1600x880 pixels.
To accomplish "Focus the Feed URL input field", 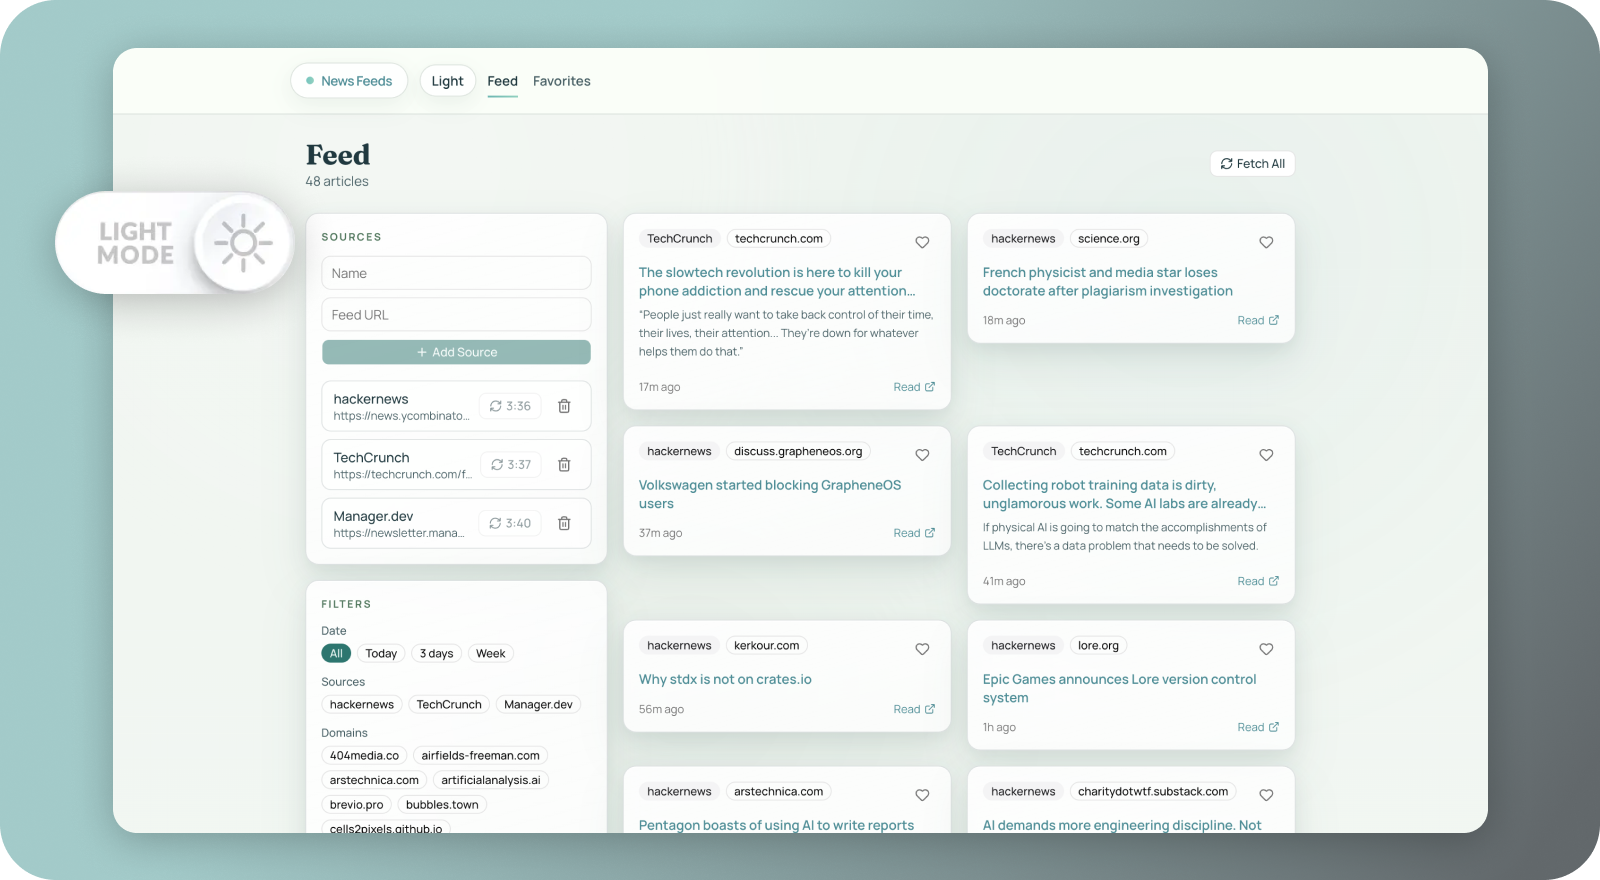I will (x=456, y=315).
